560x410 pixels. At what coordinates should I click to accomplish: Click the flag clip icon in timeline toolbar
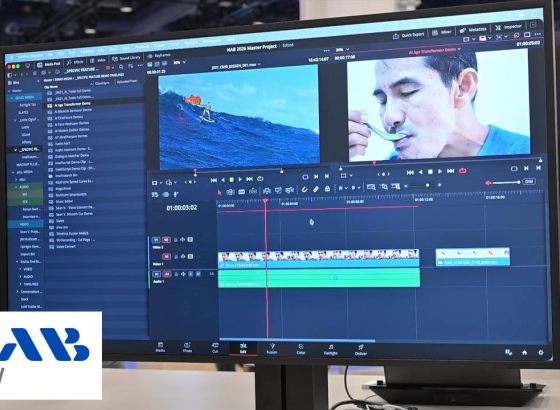pyautogui.click(x=340, y=188)
